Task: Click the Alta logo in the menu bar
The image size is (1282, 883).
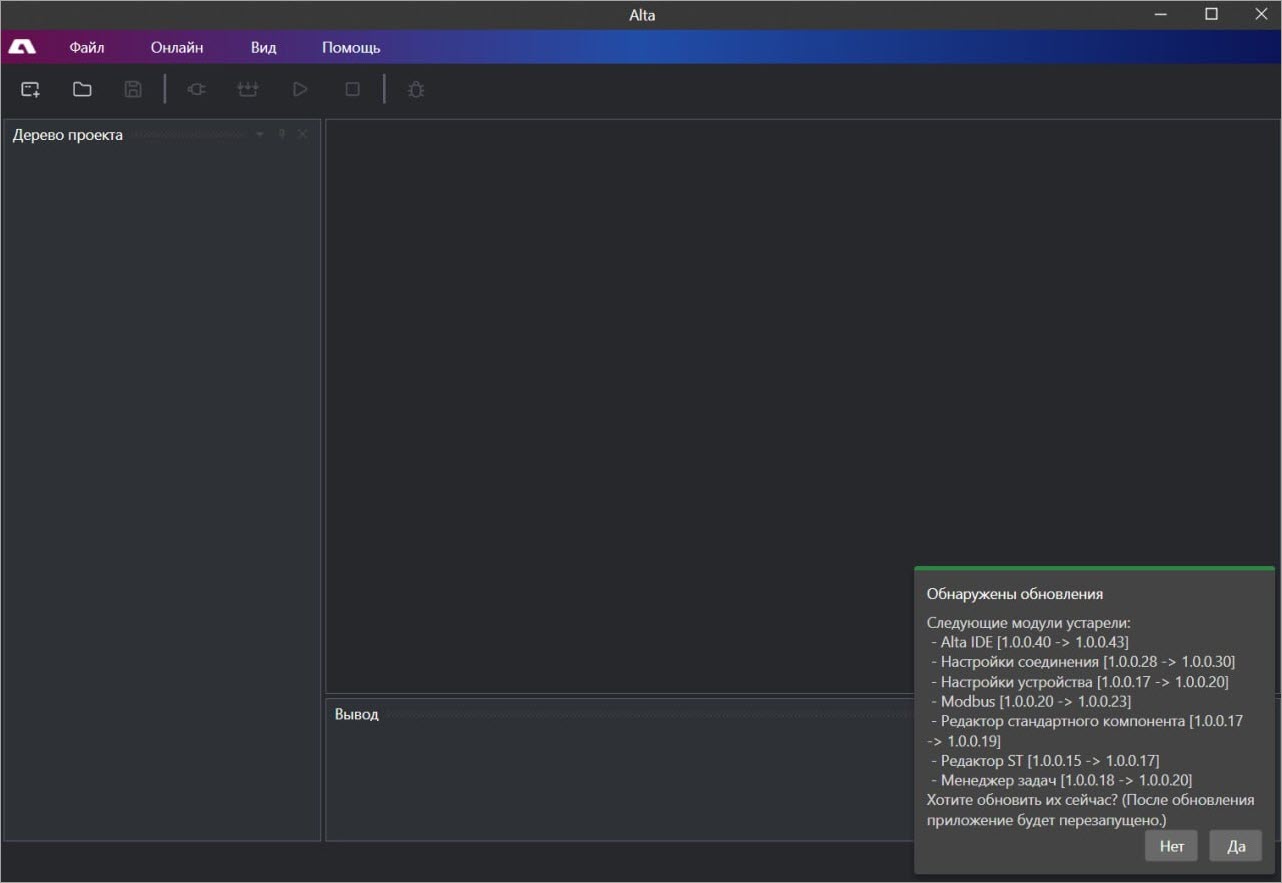Action: (x=22, y=47)
